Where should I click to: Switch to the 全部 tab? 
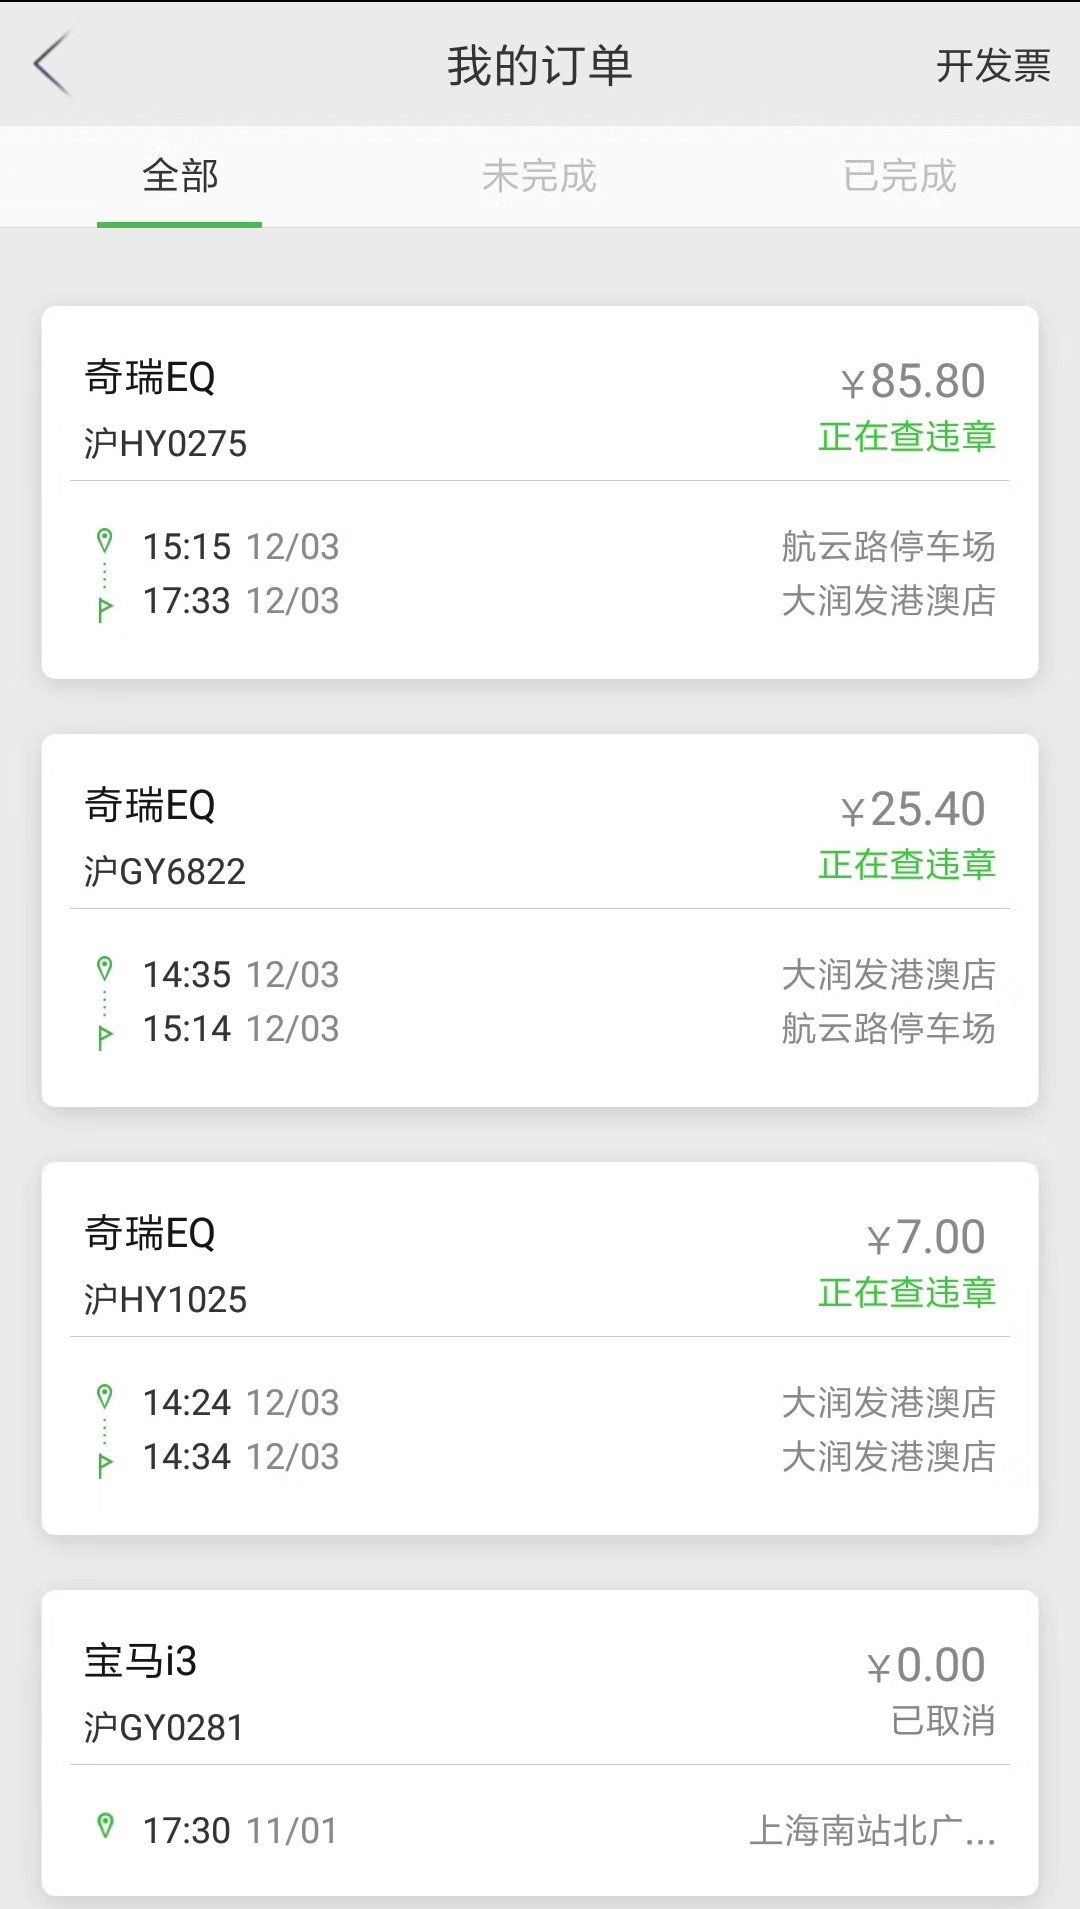coord(180,177)
